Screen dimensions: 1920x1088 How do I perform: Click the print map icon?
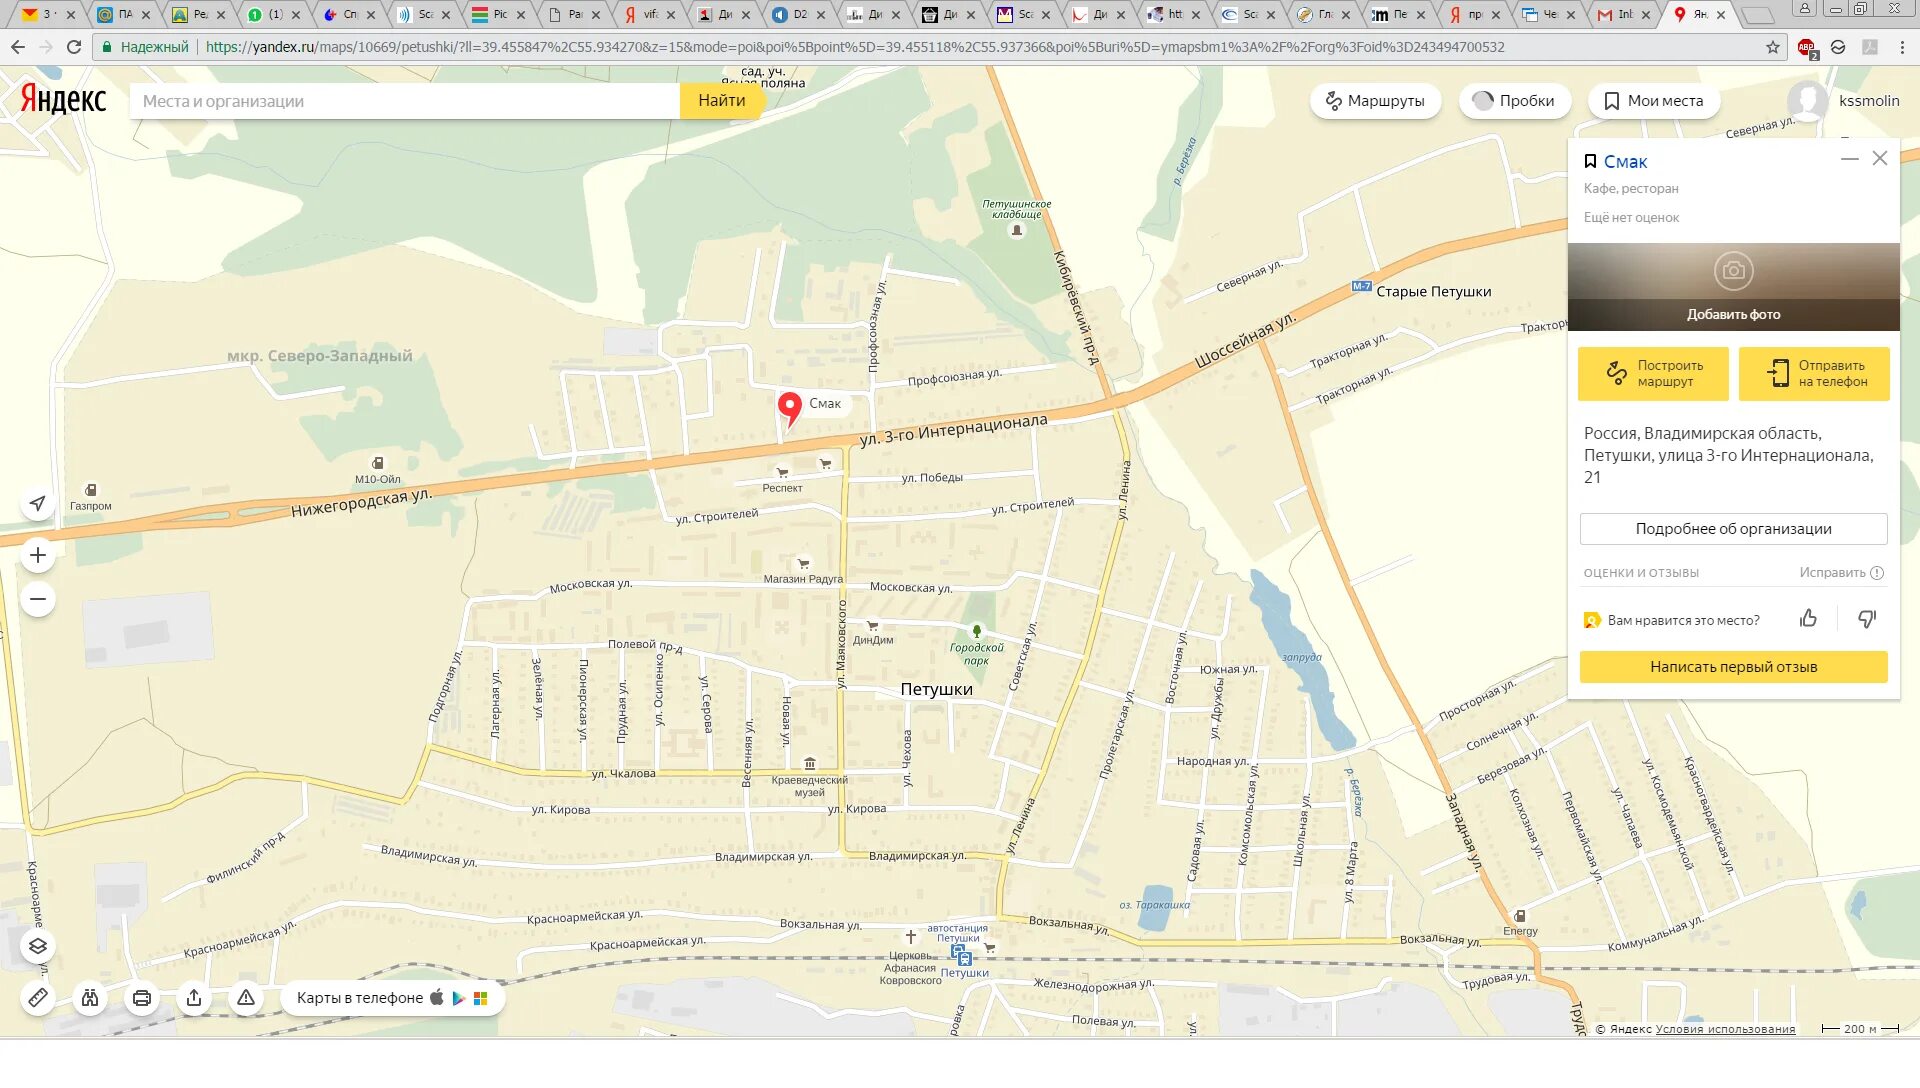pyautogui.click(x=142, y=997)
